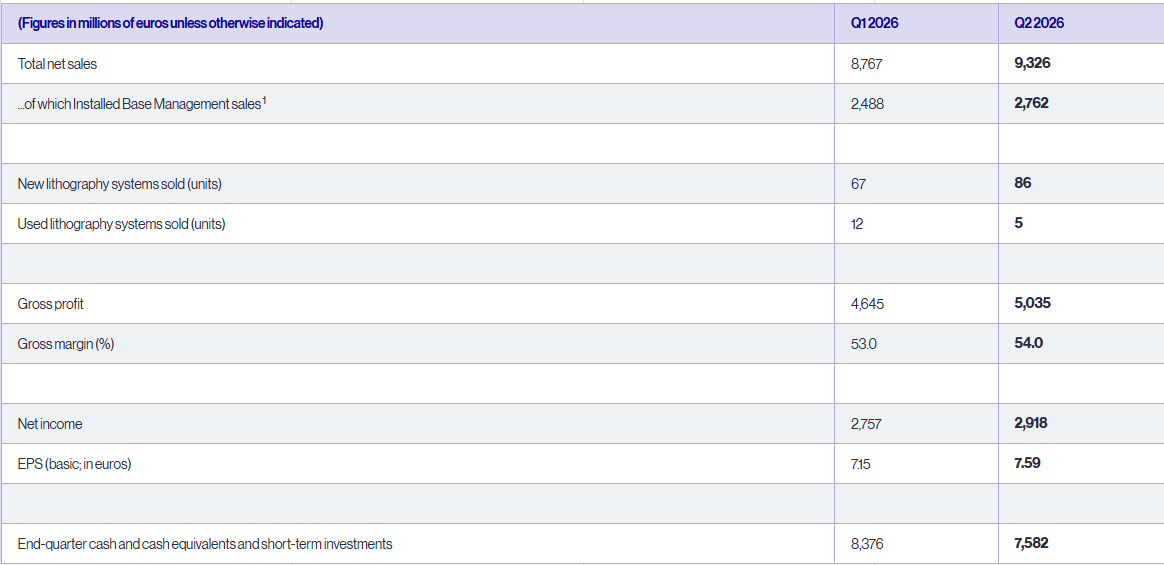Select the Net income row label

[50, 425]
